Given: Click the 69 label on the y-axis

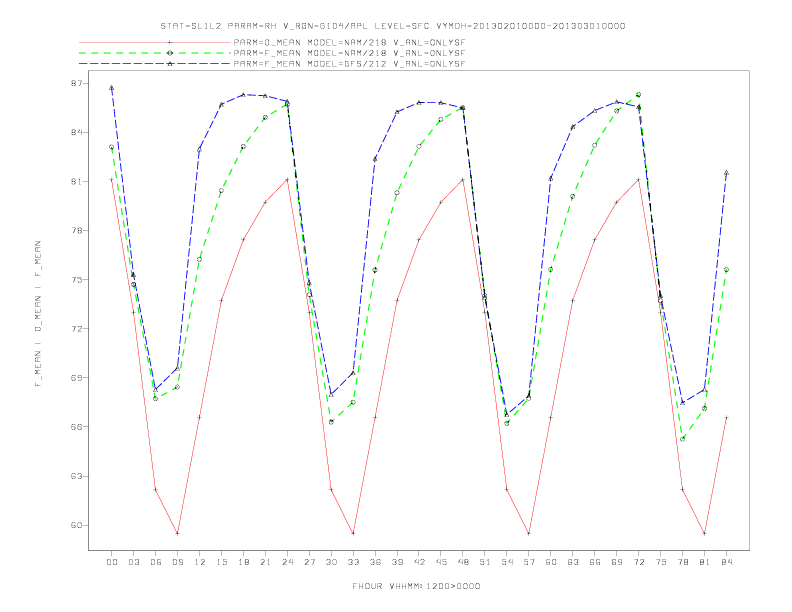Looking at the screenshot, I should click(76, 377).
